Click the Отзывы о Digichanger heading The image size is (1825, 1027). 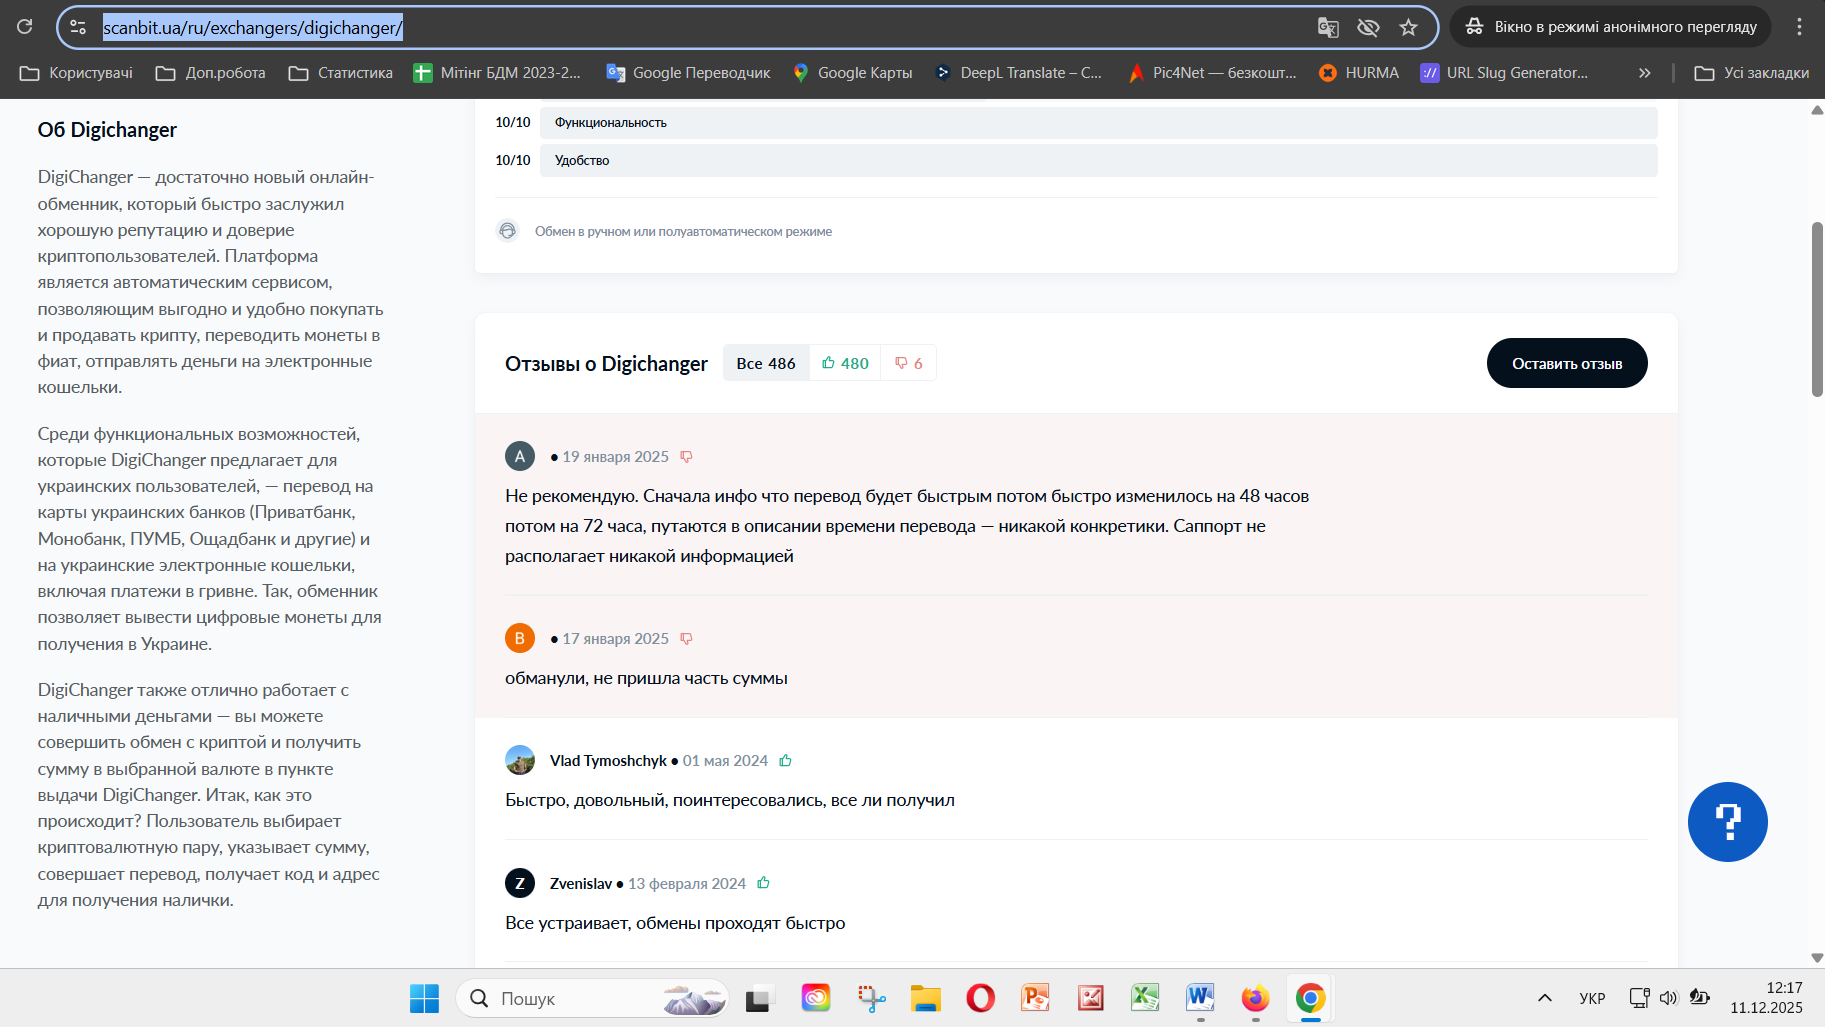(x=606, y=364)
